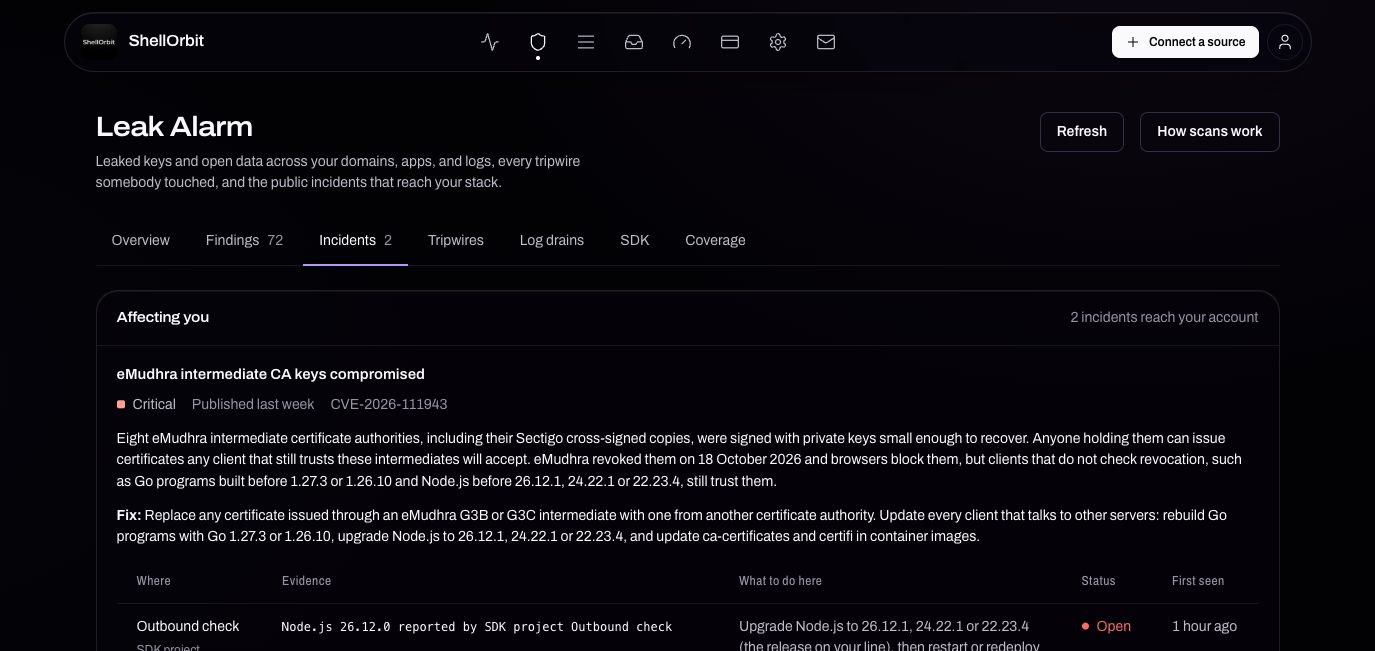Open the user account avatar icon

pos(1285,42)
